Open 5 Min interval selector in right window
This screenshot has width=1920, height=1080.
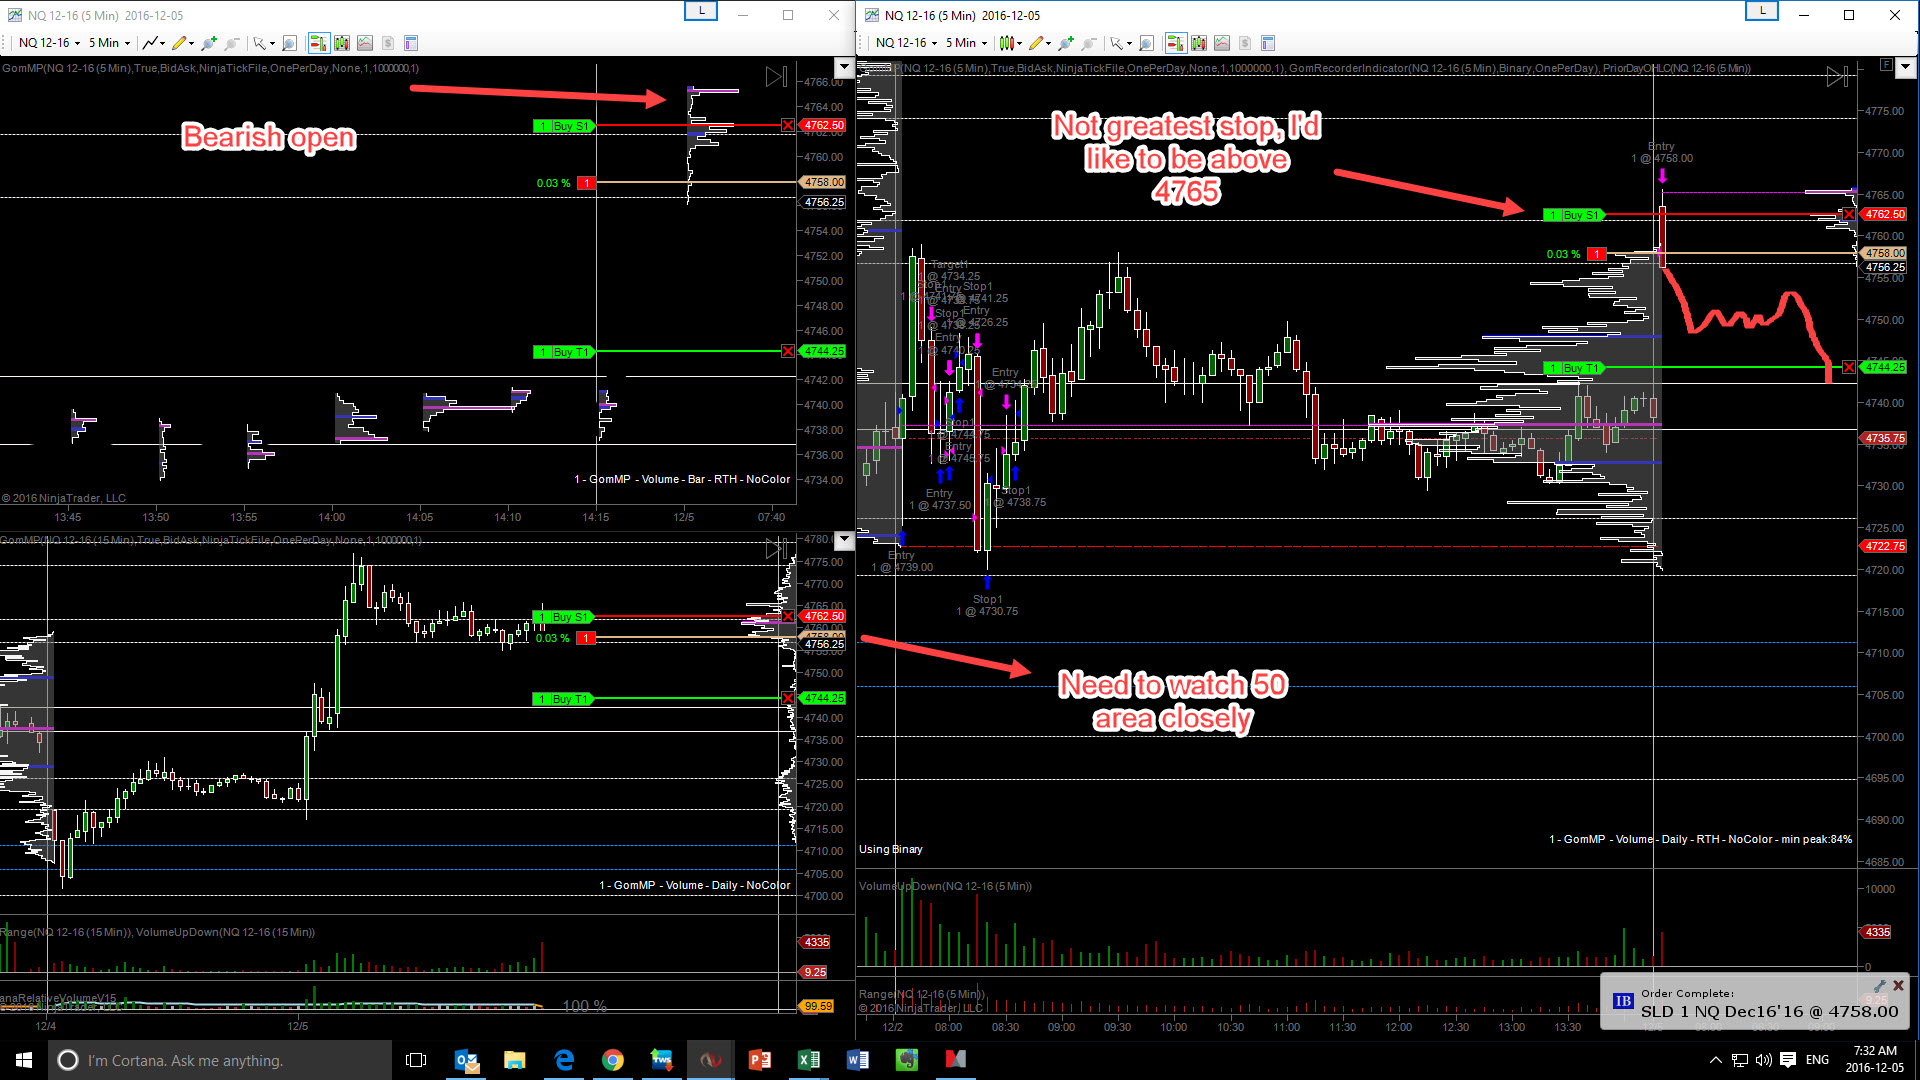tap(966, 43)
